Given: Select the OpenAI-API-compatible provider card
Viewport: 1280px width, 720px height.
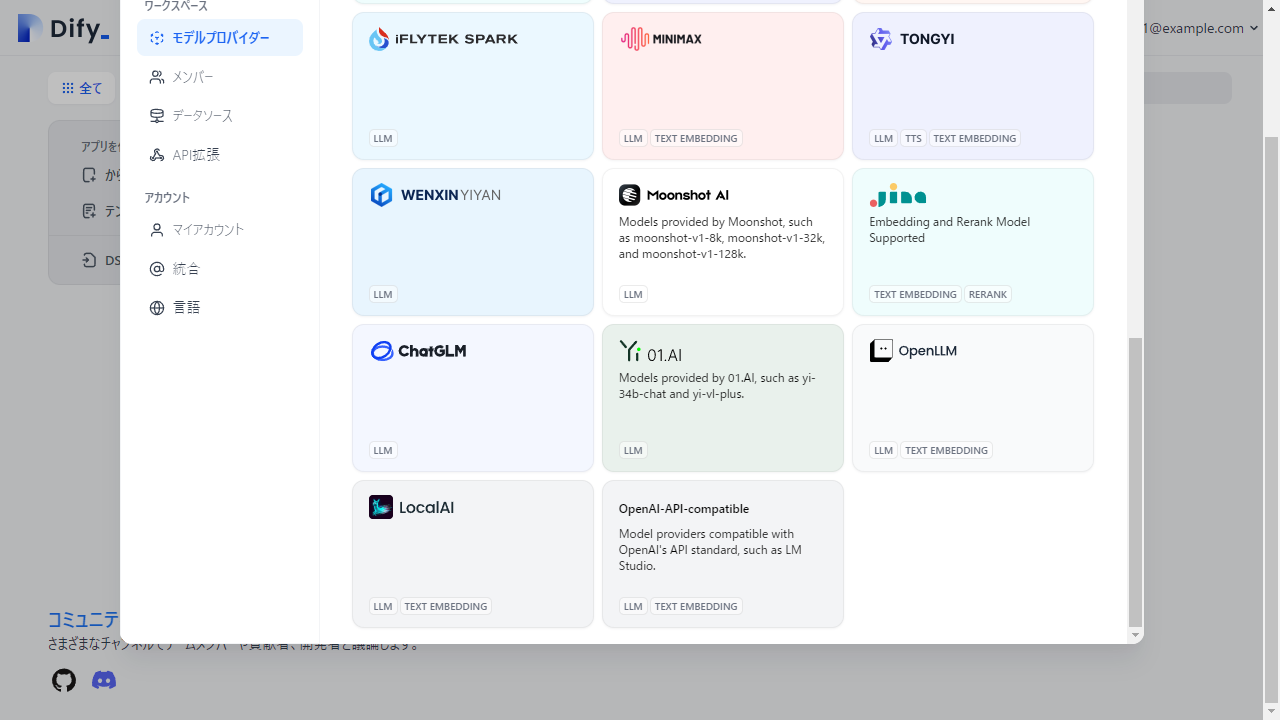Looking at the screenshot, I should click(x=722, y=553).
